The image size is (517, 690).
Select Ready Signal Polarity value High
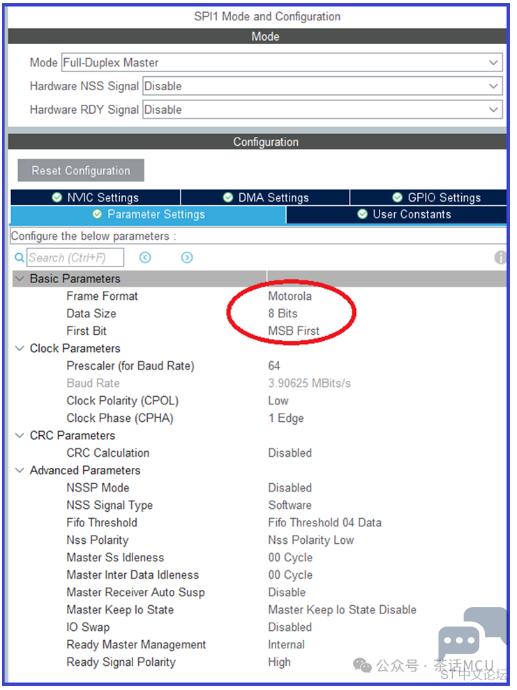point(279,662)
